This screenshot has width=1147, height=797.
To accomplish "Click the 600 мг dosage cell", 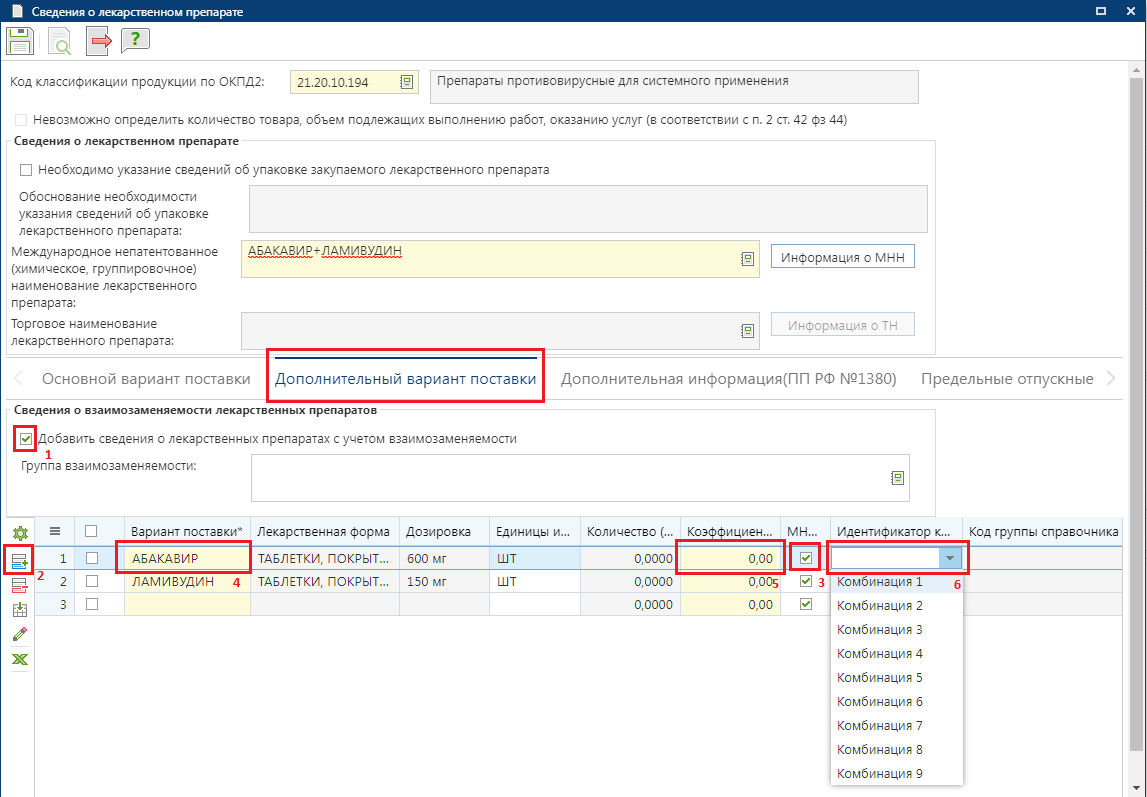I will (444, 559).
